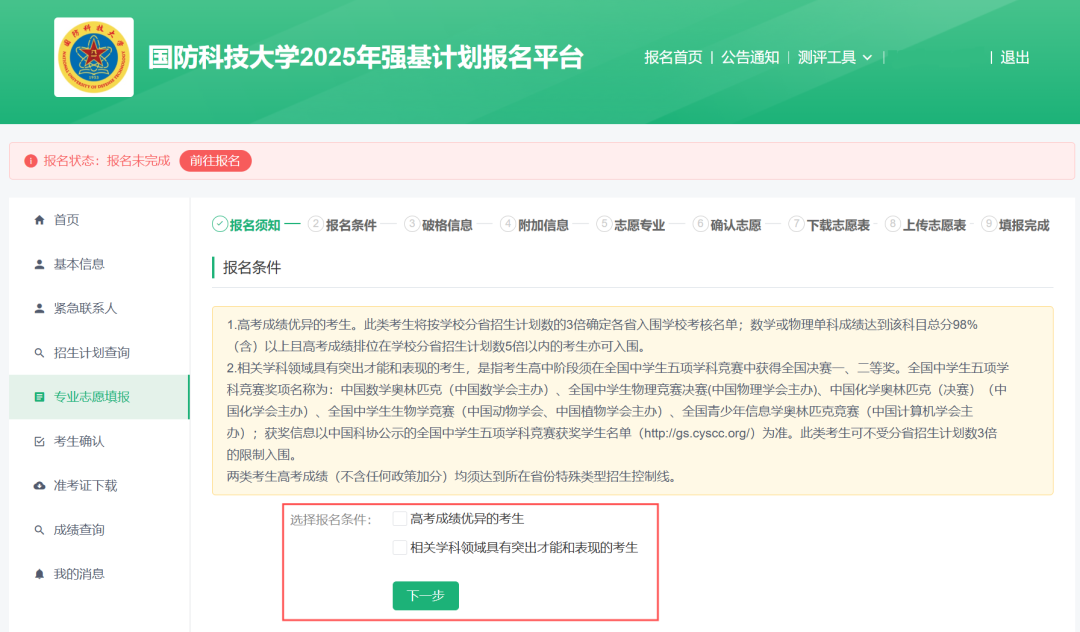Click the form icon beside 专业志愿填报
The image size is (1080, 632).
[39, 397]
